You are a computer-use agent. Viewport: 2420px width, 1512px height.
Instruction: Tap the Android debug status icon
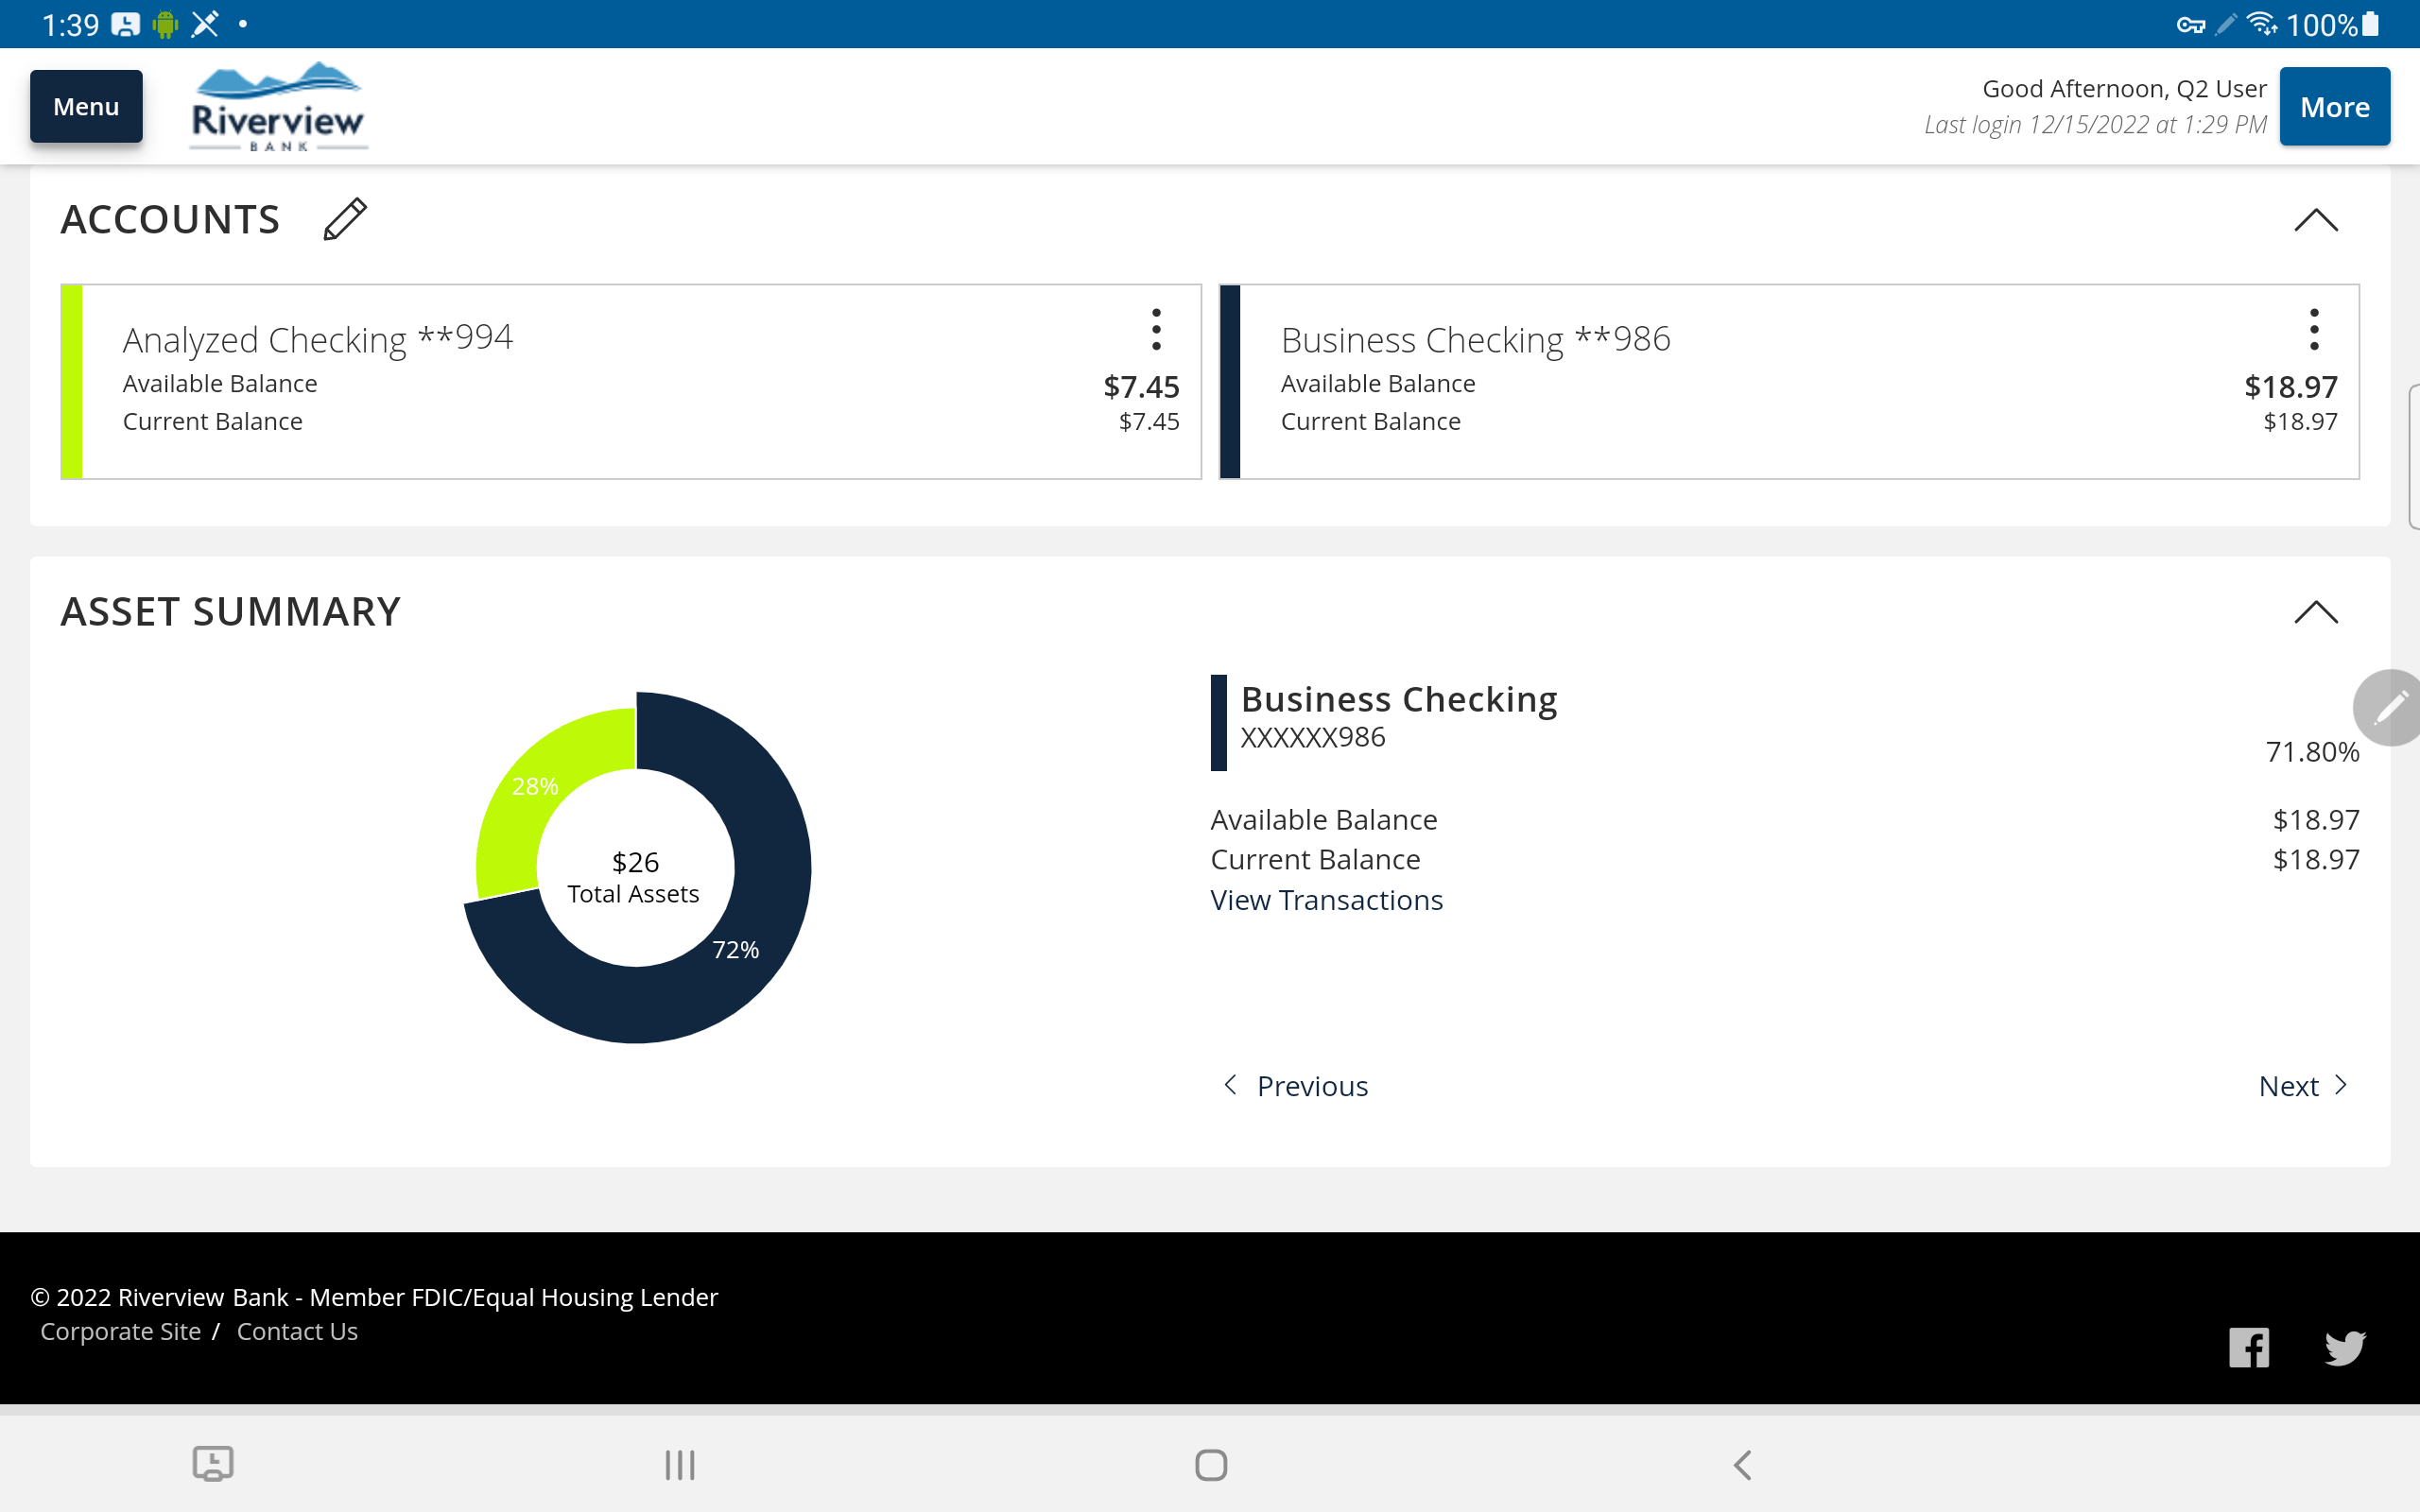(165, 24)
